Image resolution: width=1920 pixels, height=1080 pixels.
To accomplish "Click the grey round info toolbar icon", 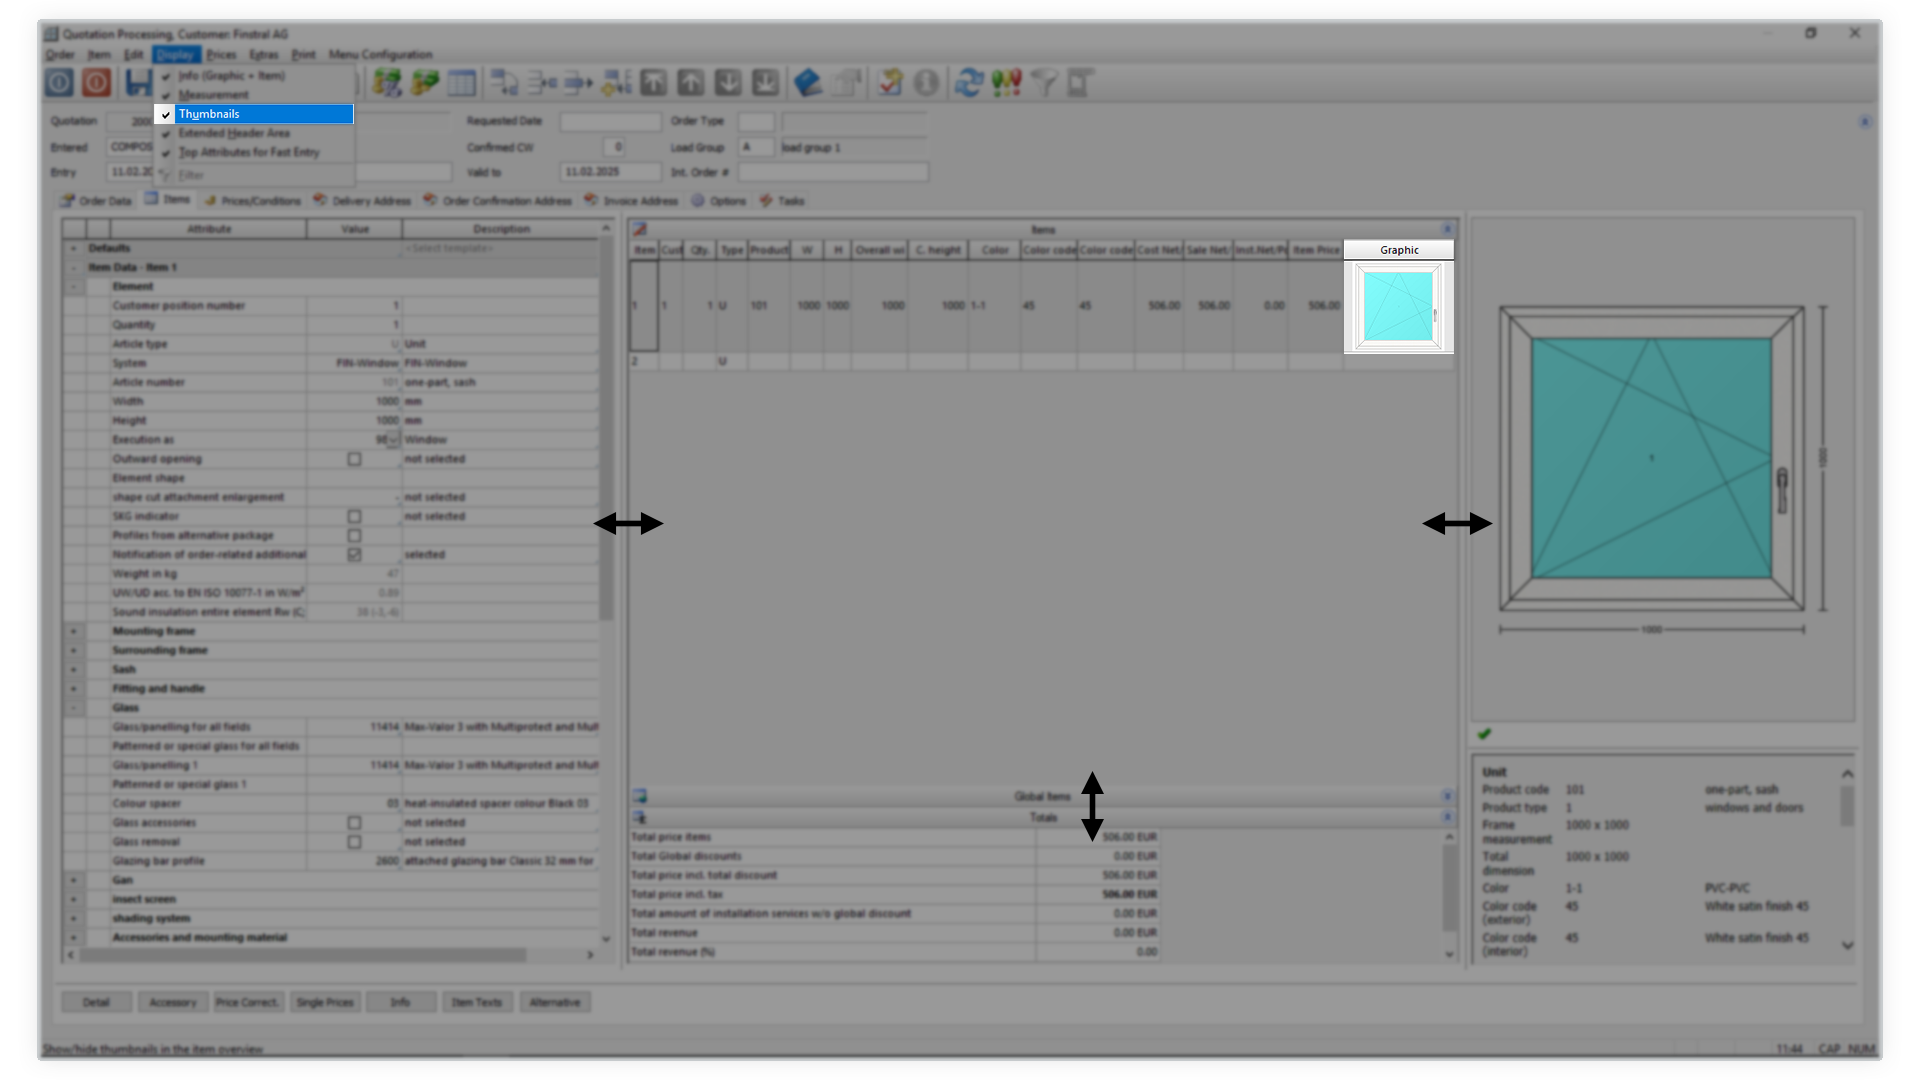I will click(x=927, y=82).
